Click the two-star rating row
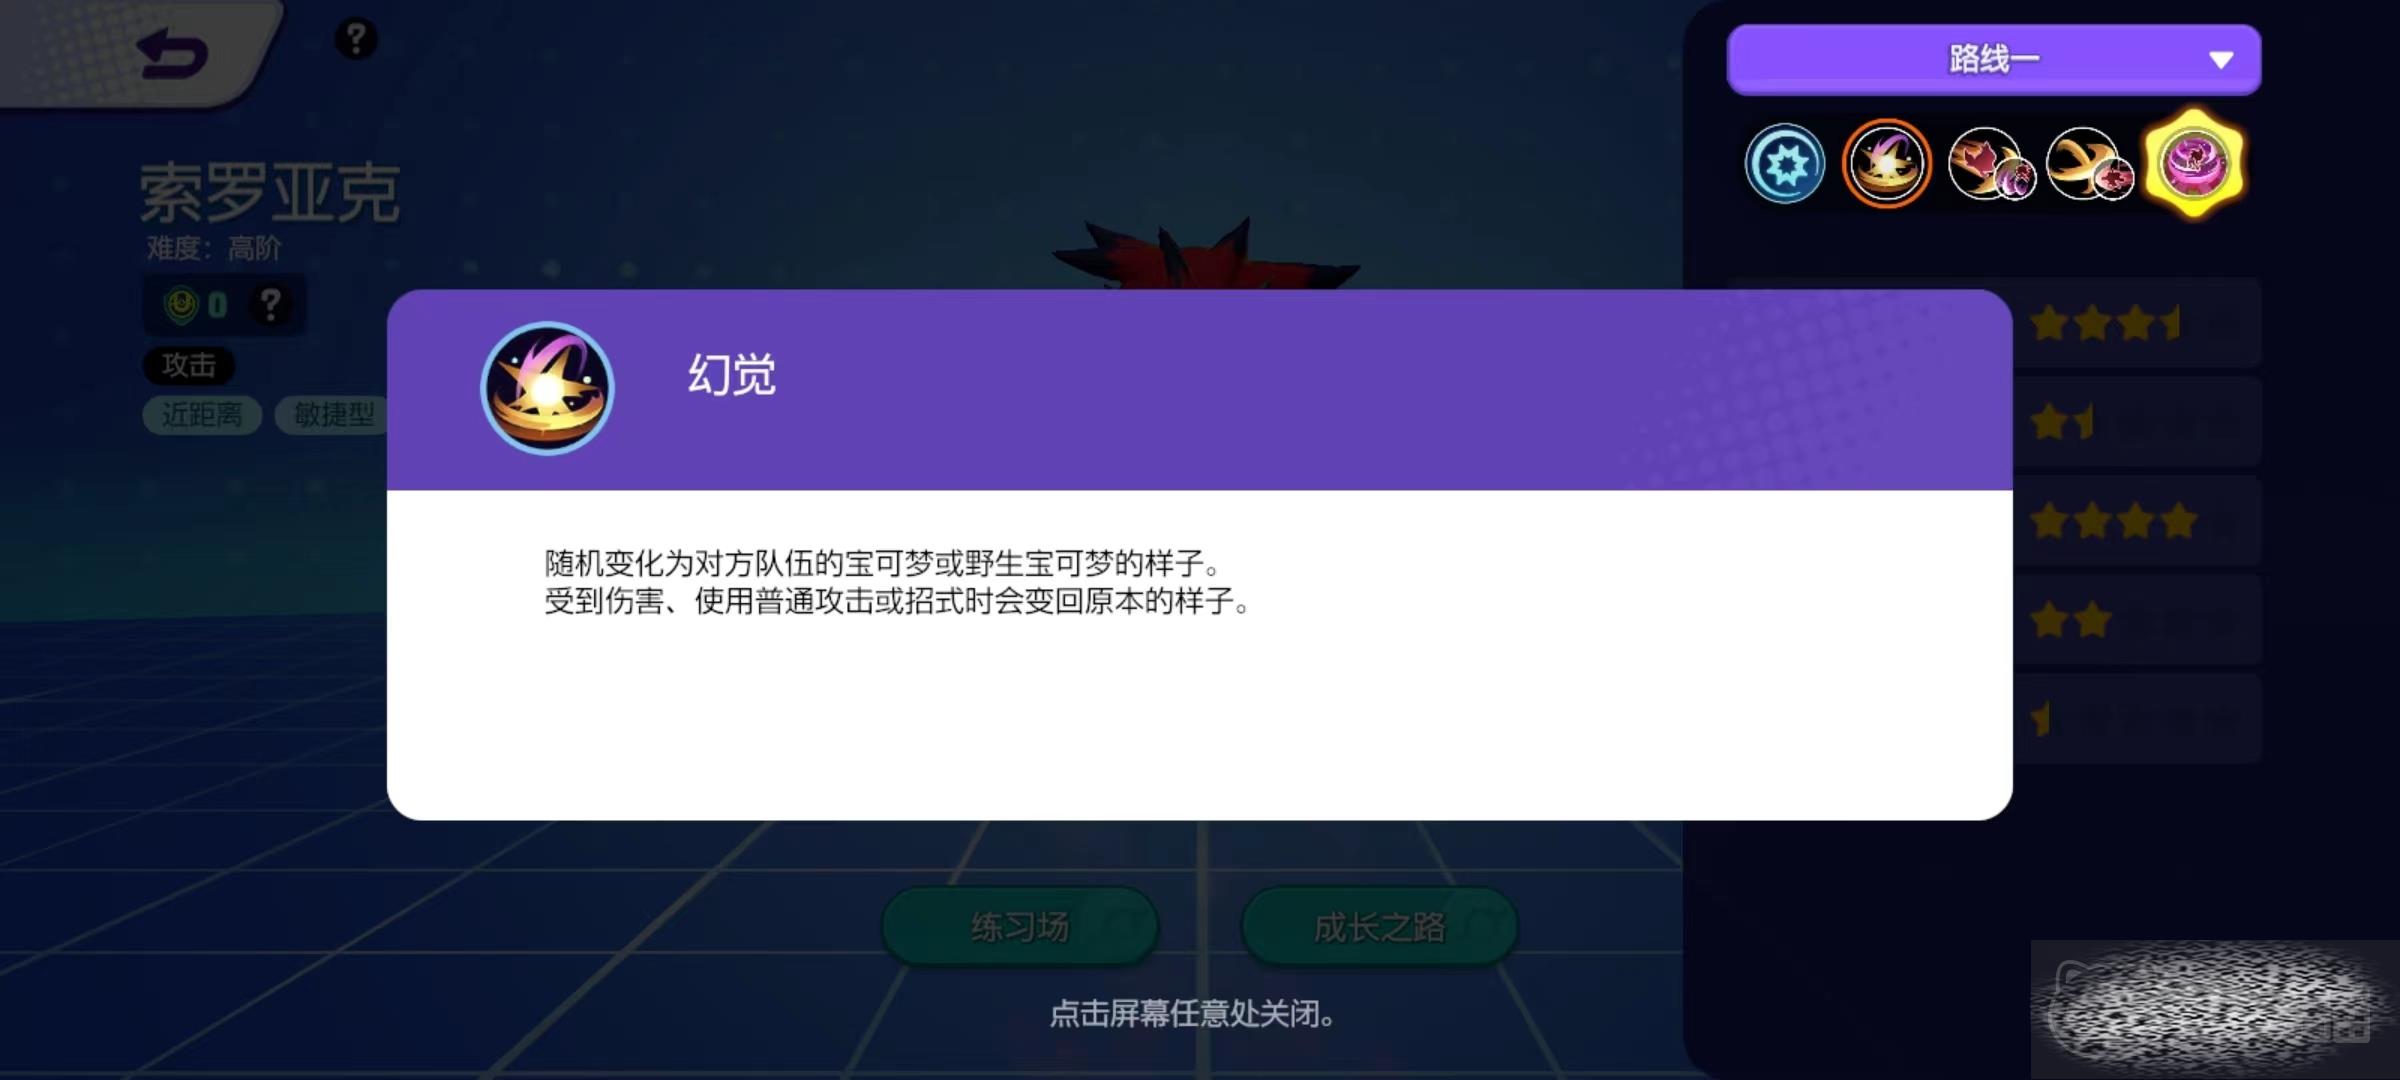The height and width of the screenshot is (1080, 2400). click(2136, 620)
